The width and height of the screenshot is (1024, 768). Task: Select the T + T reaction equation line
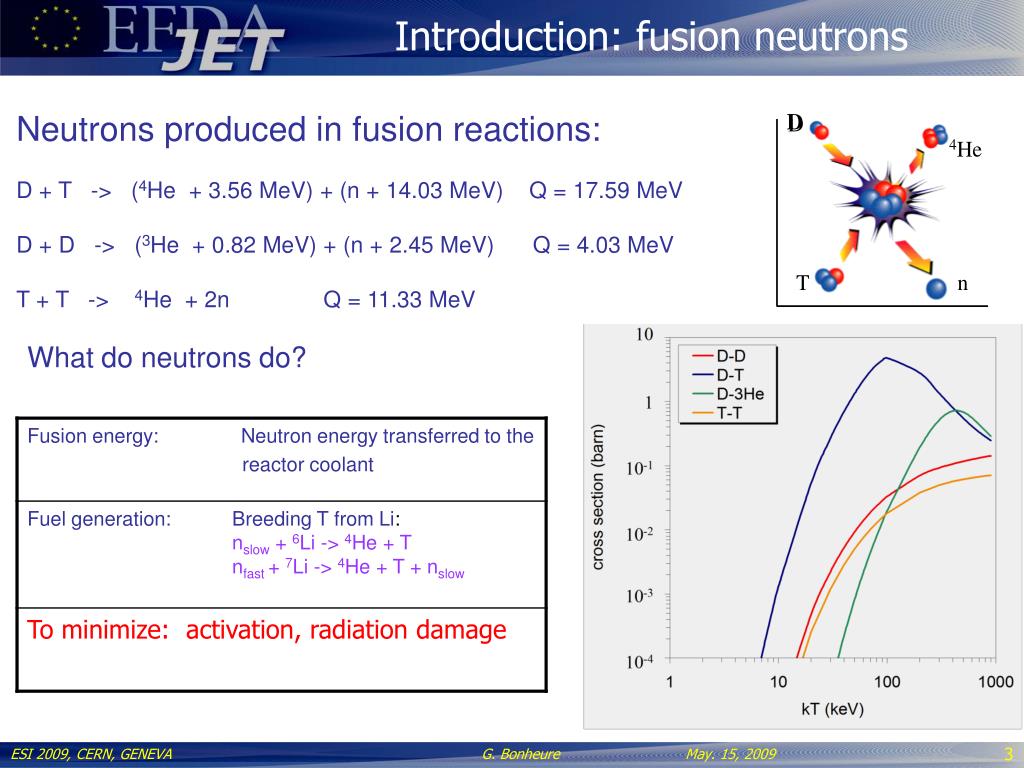246,300
